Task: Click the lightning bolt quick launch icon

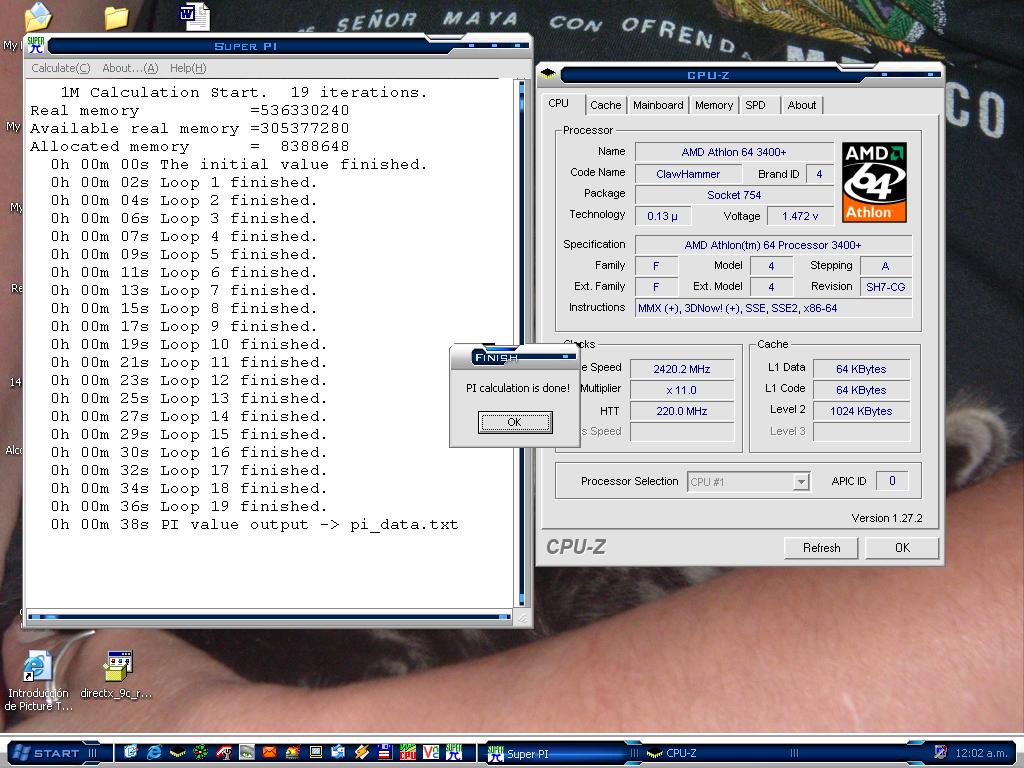Action: [362, 752]
